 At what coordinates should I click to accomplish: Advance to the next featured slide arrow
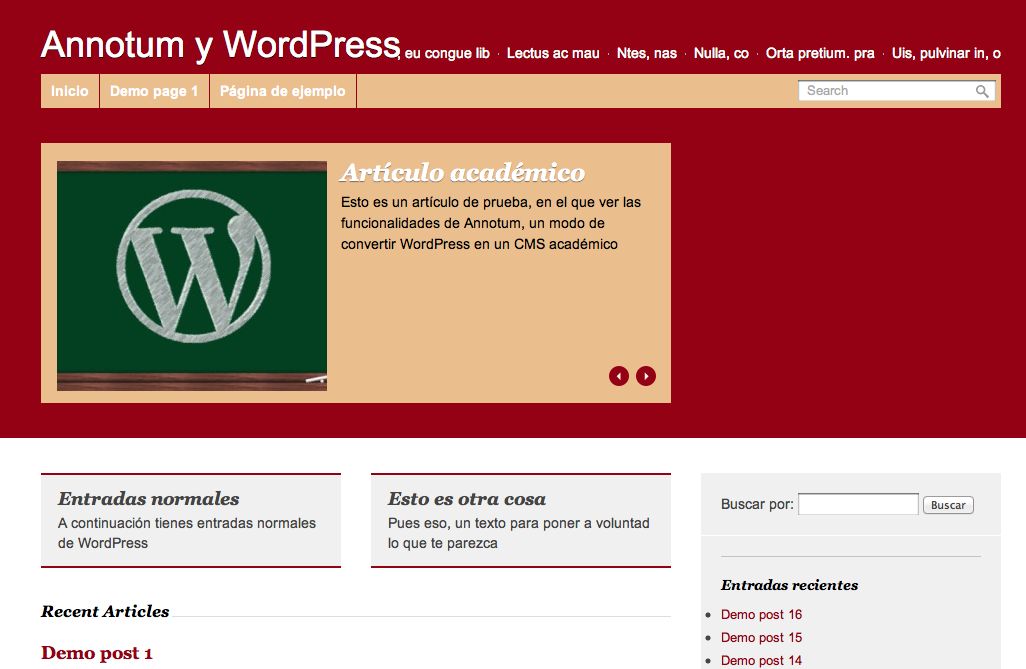646,376
